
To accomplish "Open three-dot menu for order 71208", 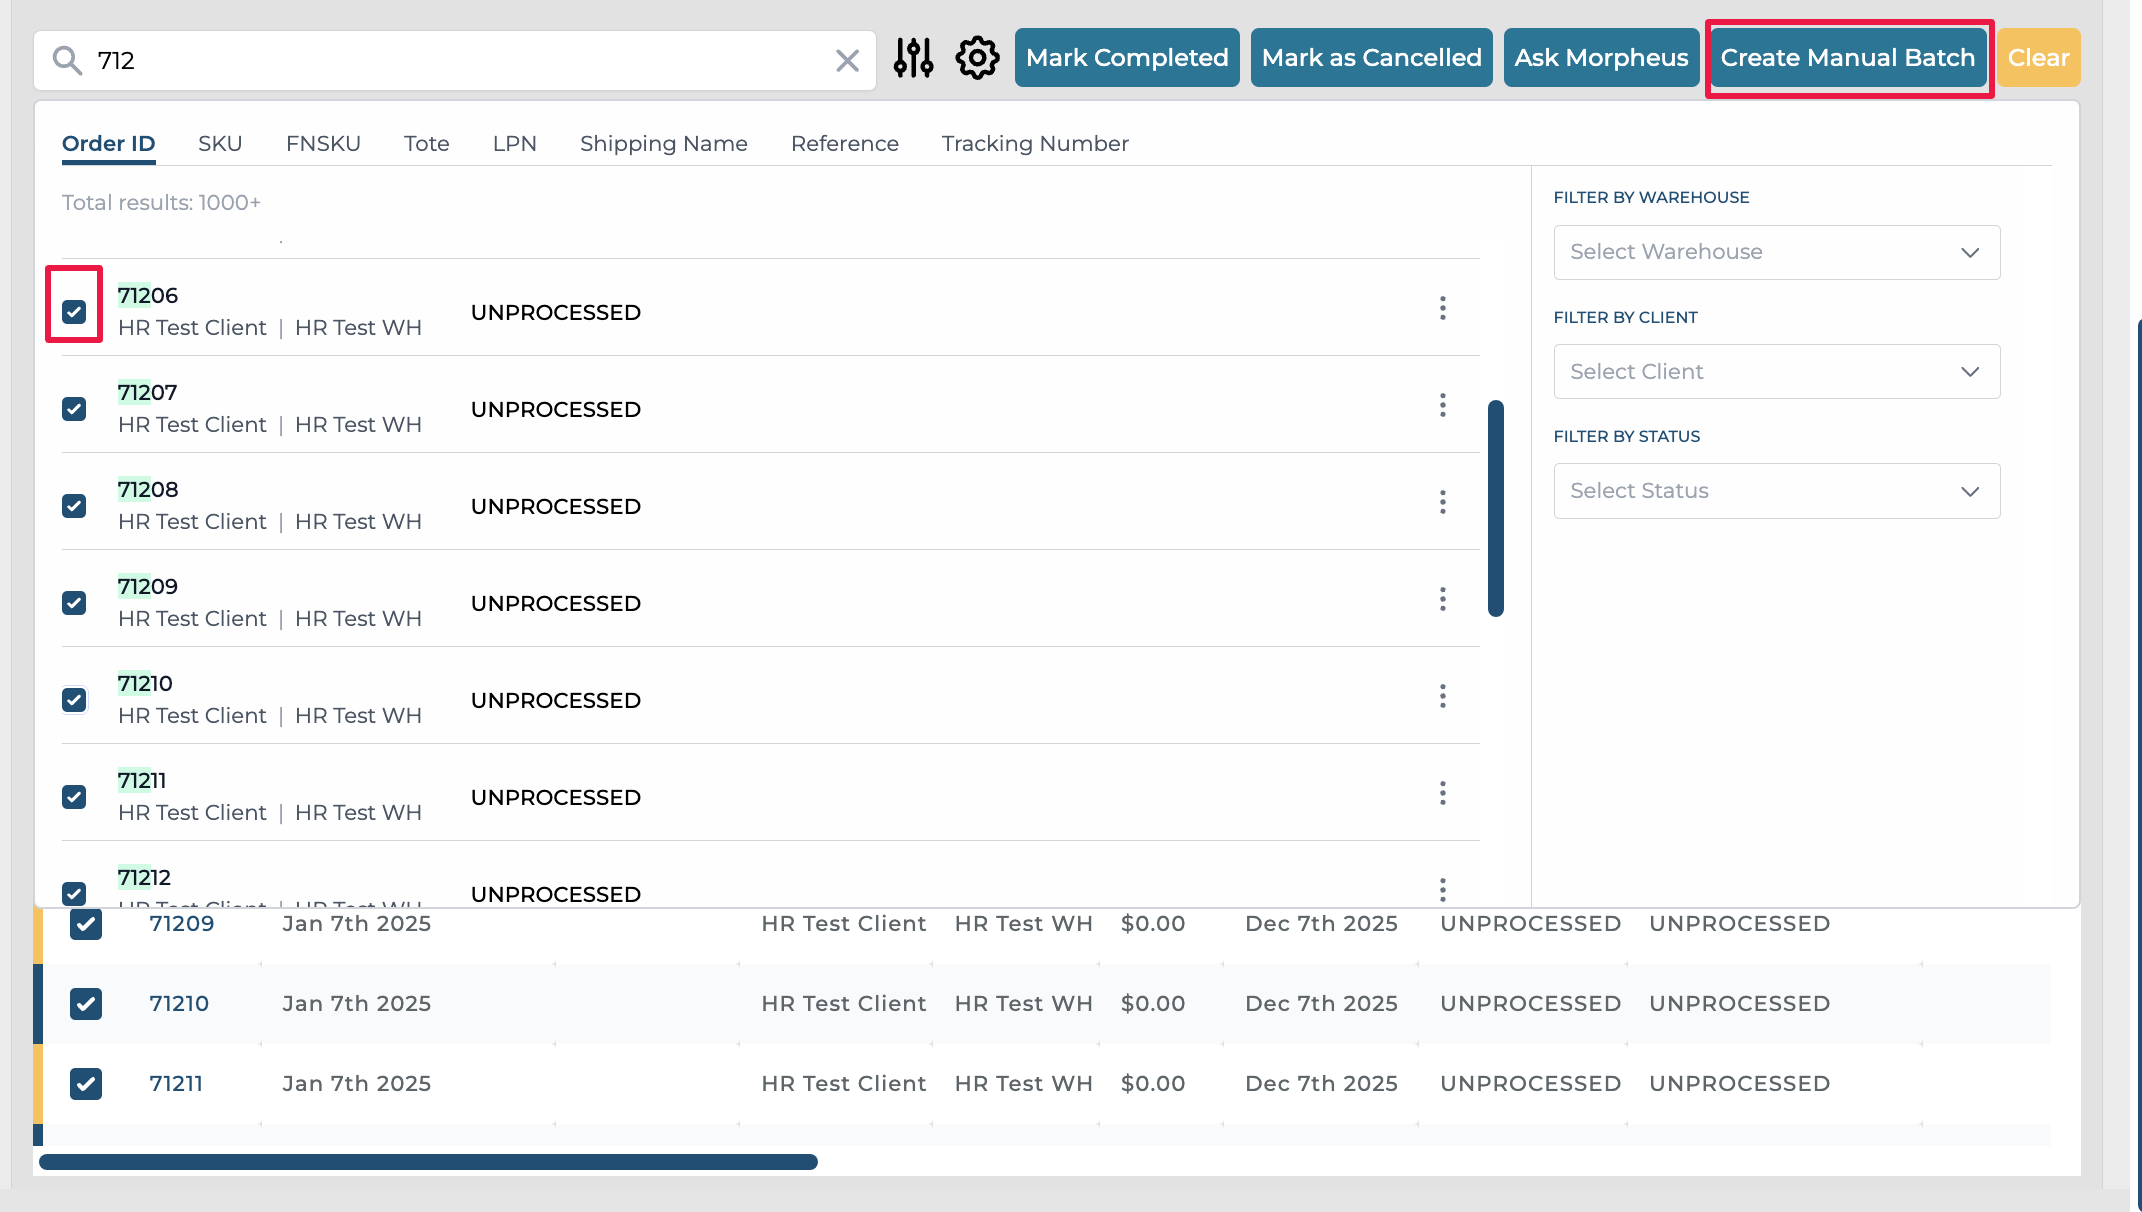I will click(1442, 502).
